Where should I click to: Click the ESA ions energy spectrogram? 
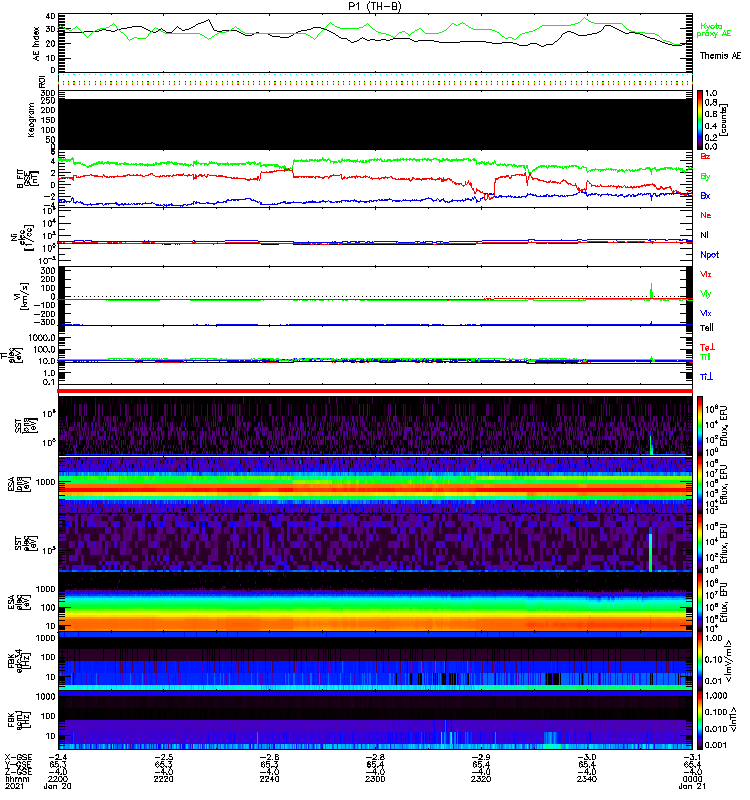375,484
